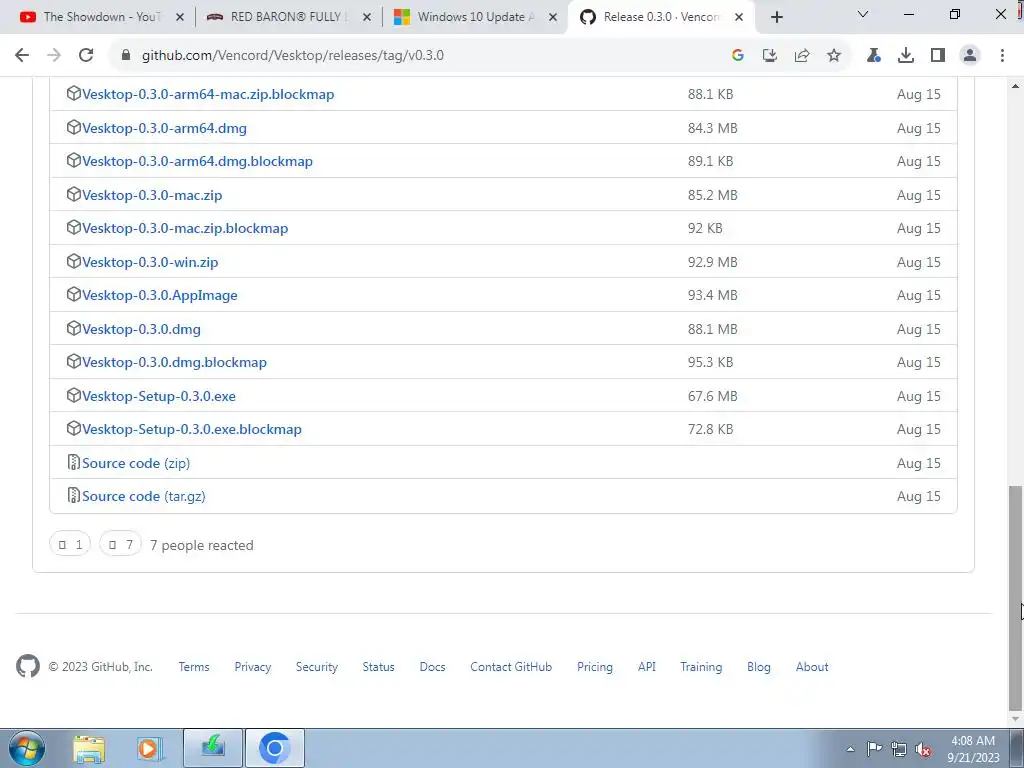Toggle Chrome side panel icon
Screen dimensions: 1024x768
click(x=938, y=56)
